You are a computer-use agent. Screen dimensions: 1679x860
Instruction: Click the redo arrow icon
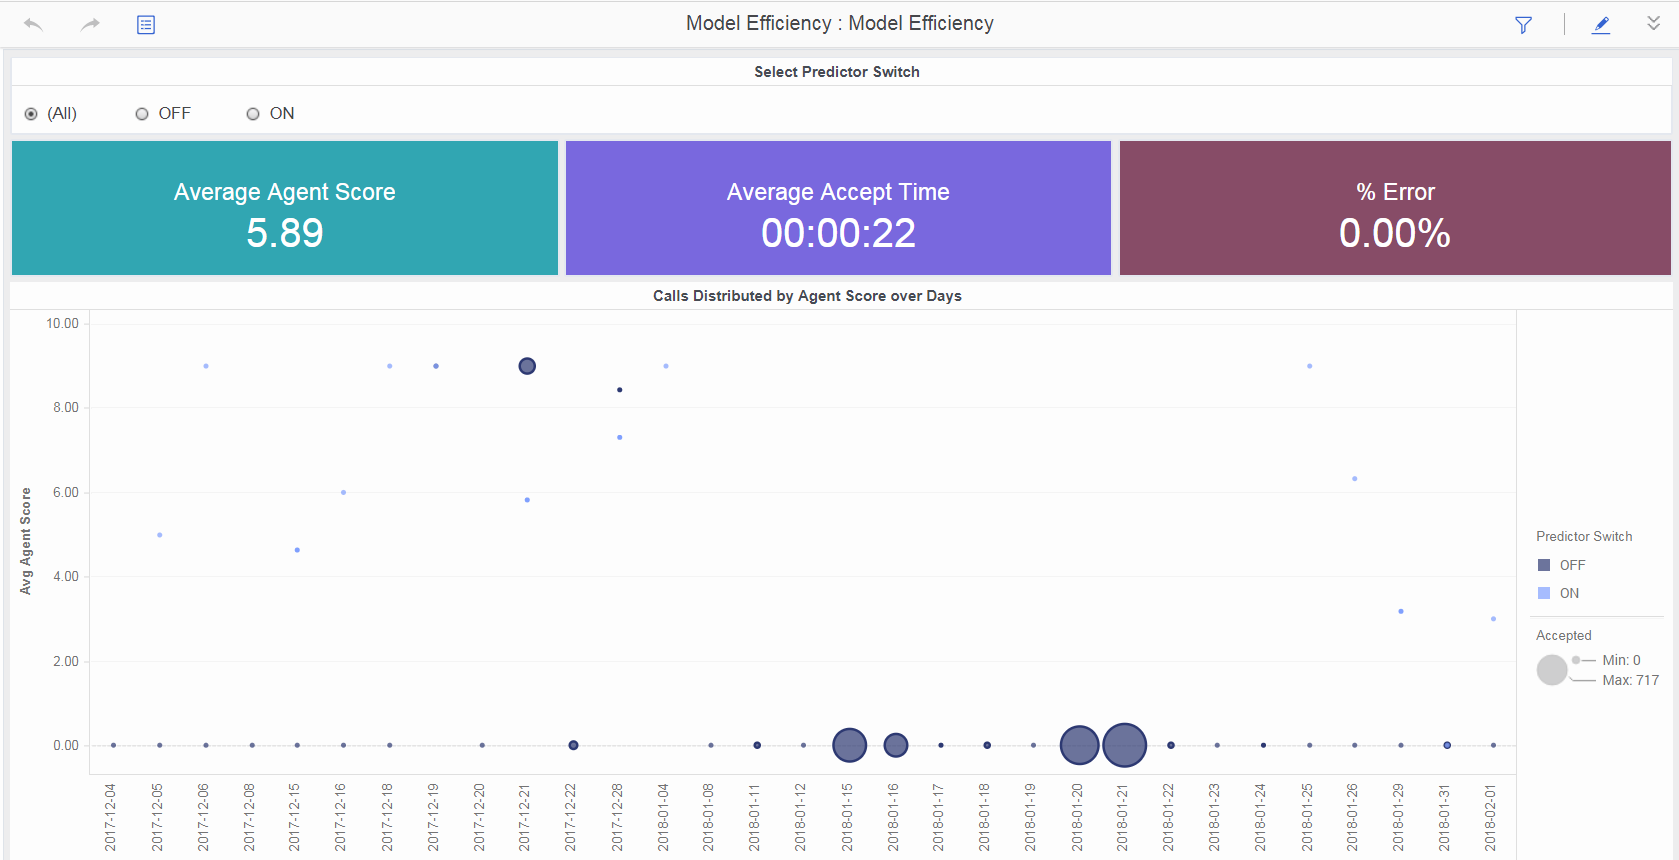pyautogui.click(x=90, y=24)
